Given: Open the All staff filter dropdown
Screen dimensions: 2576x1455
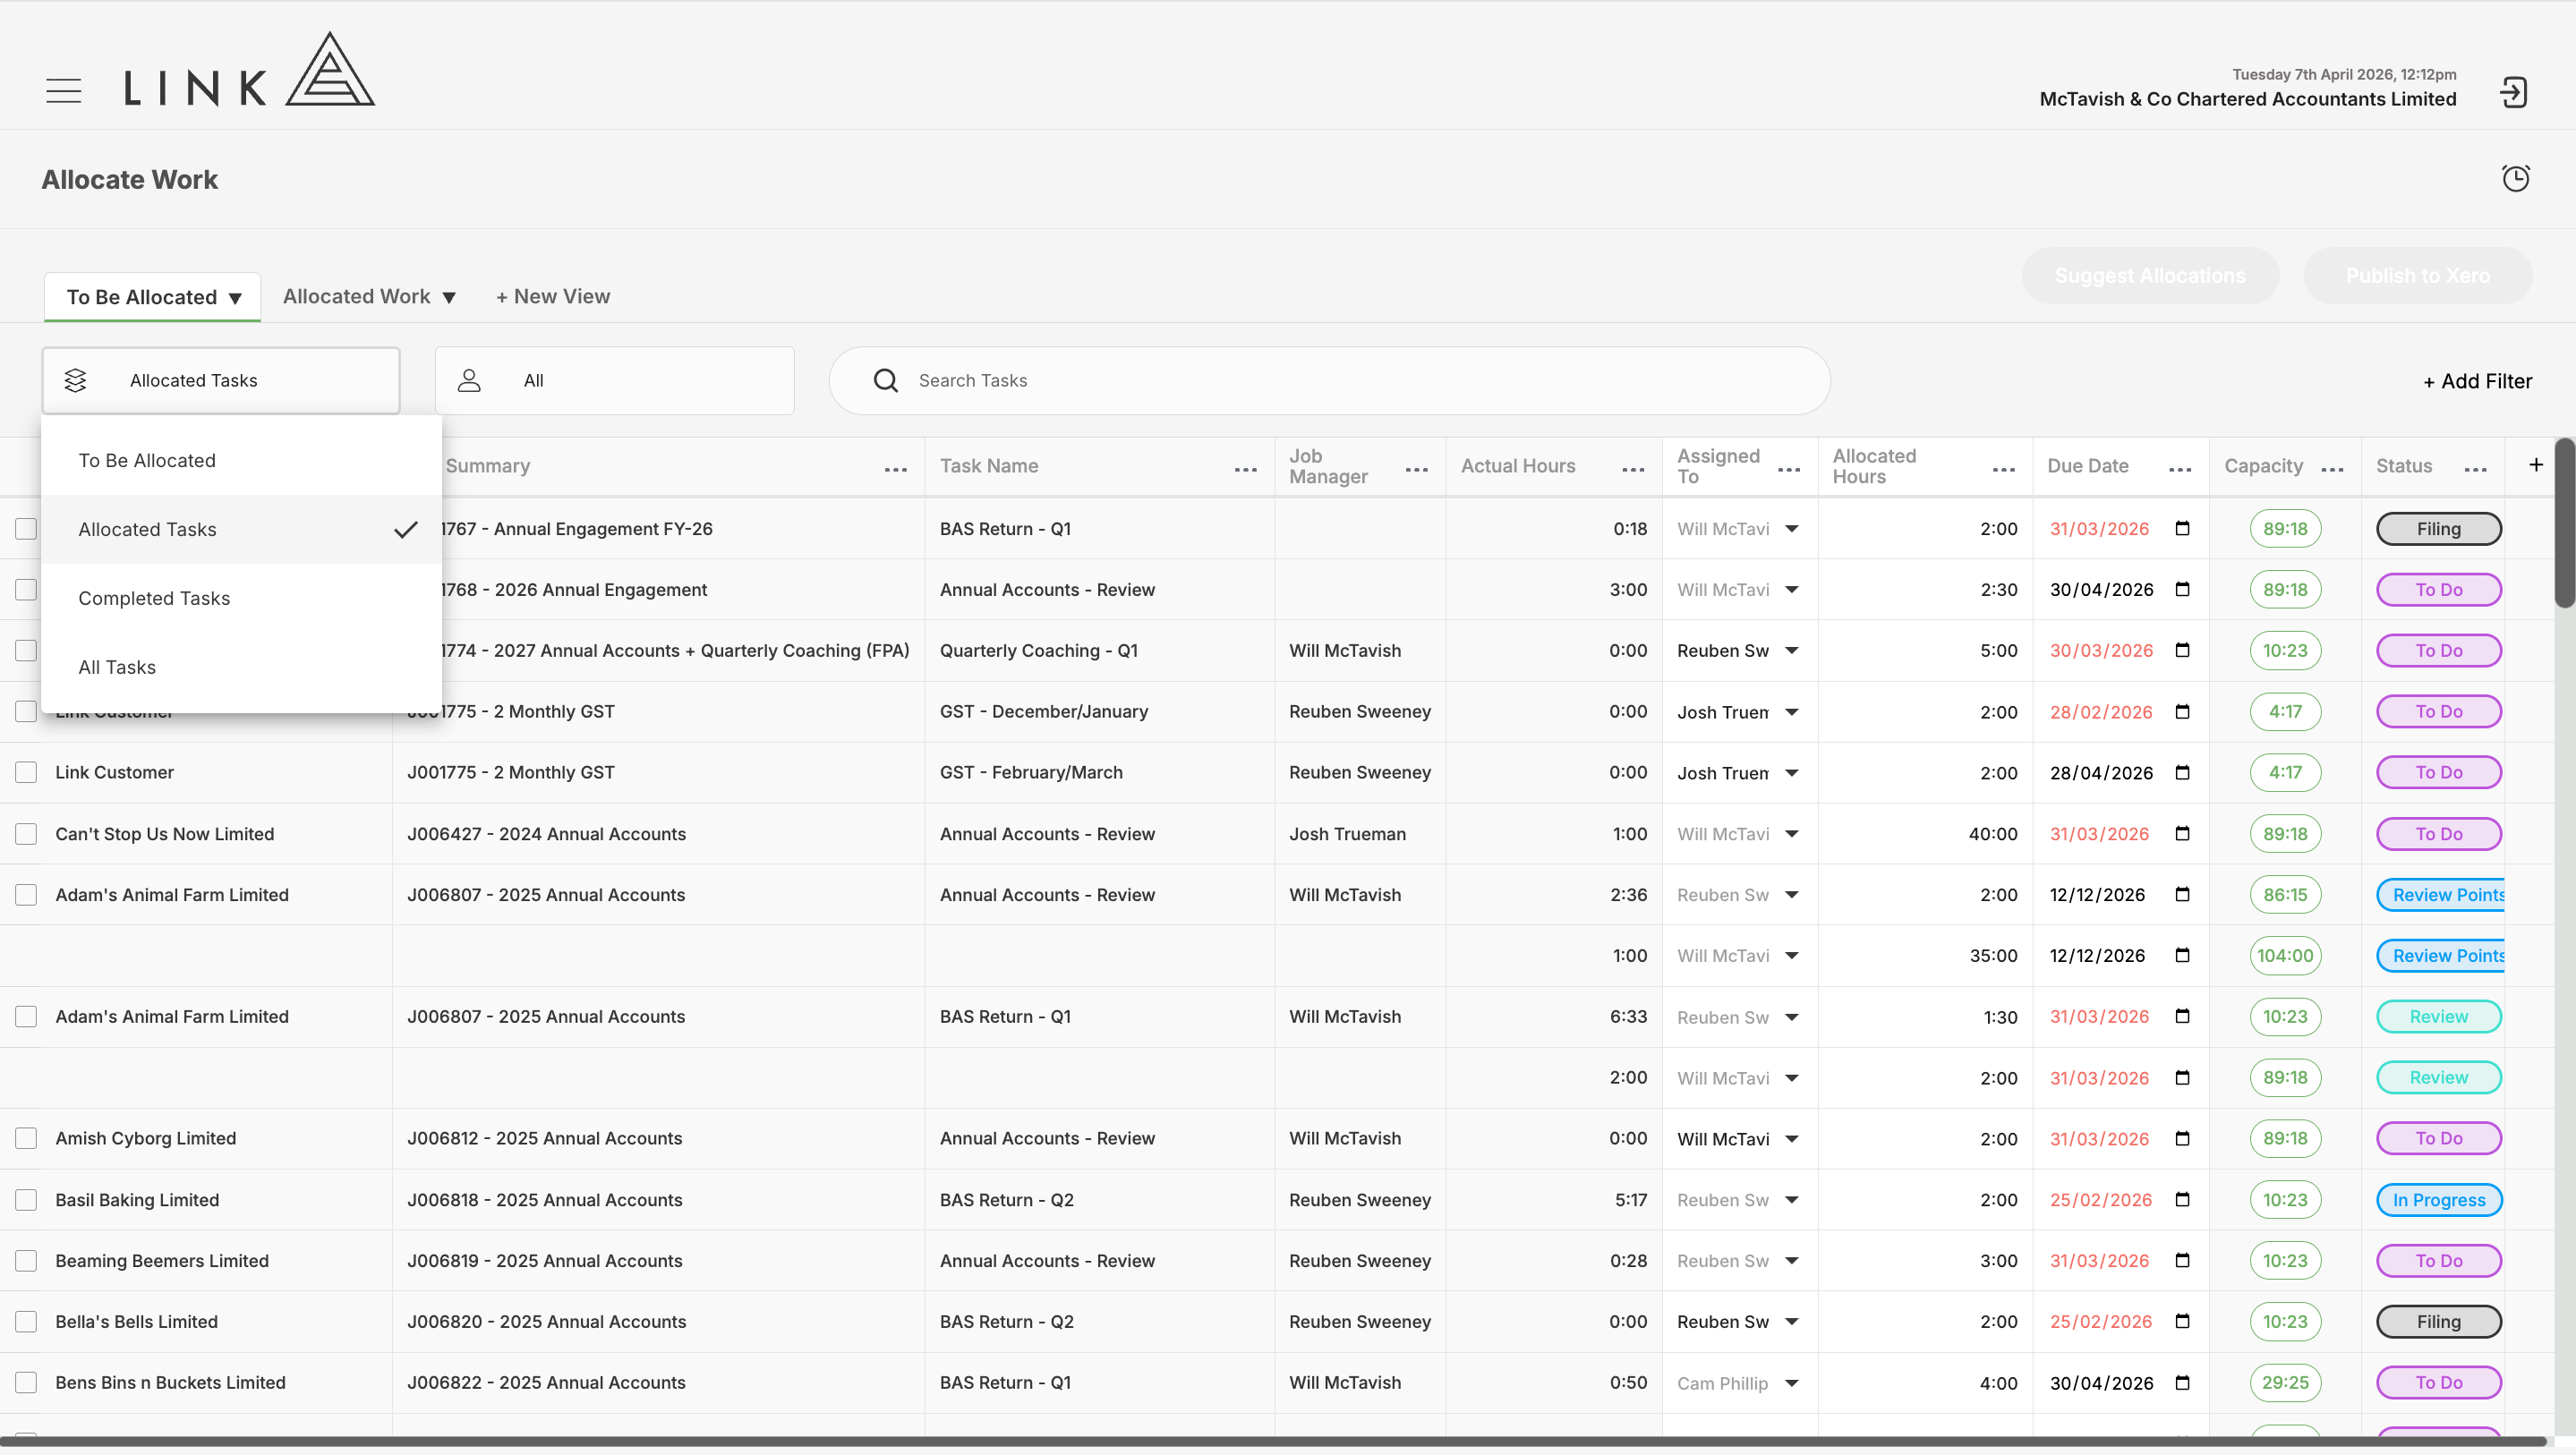Looking at the screenshot, I should pyautogui.click(x=615, y=381).
